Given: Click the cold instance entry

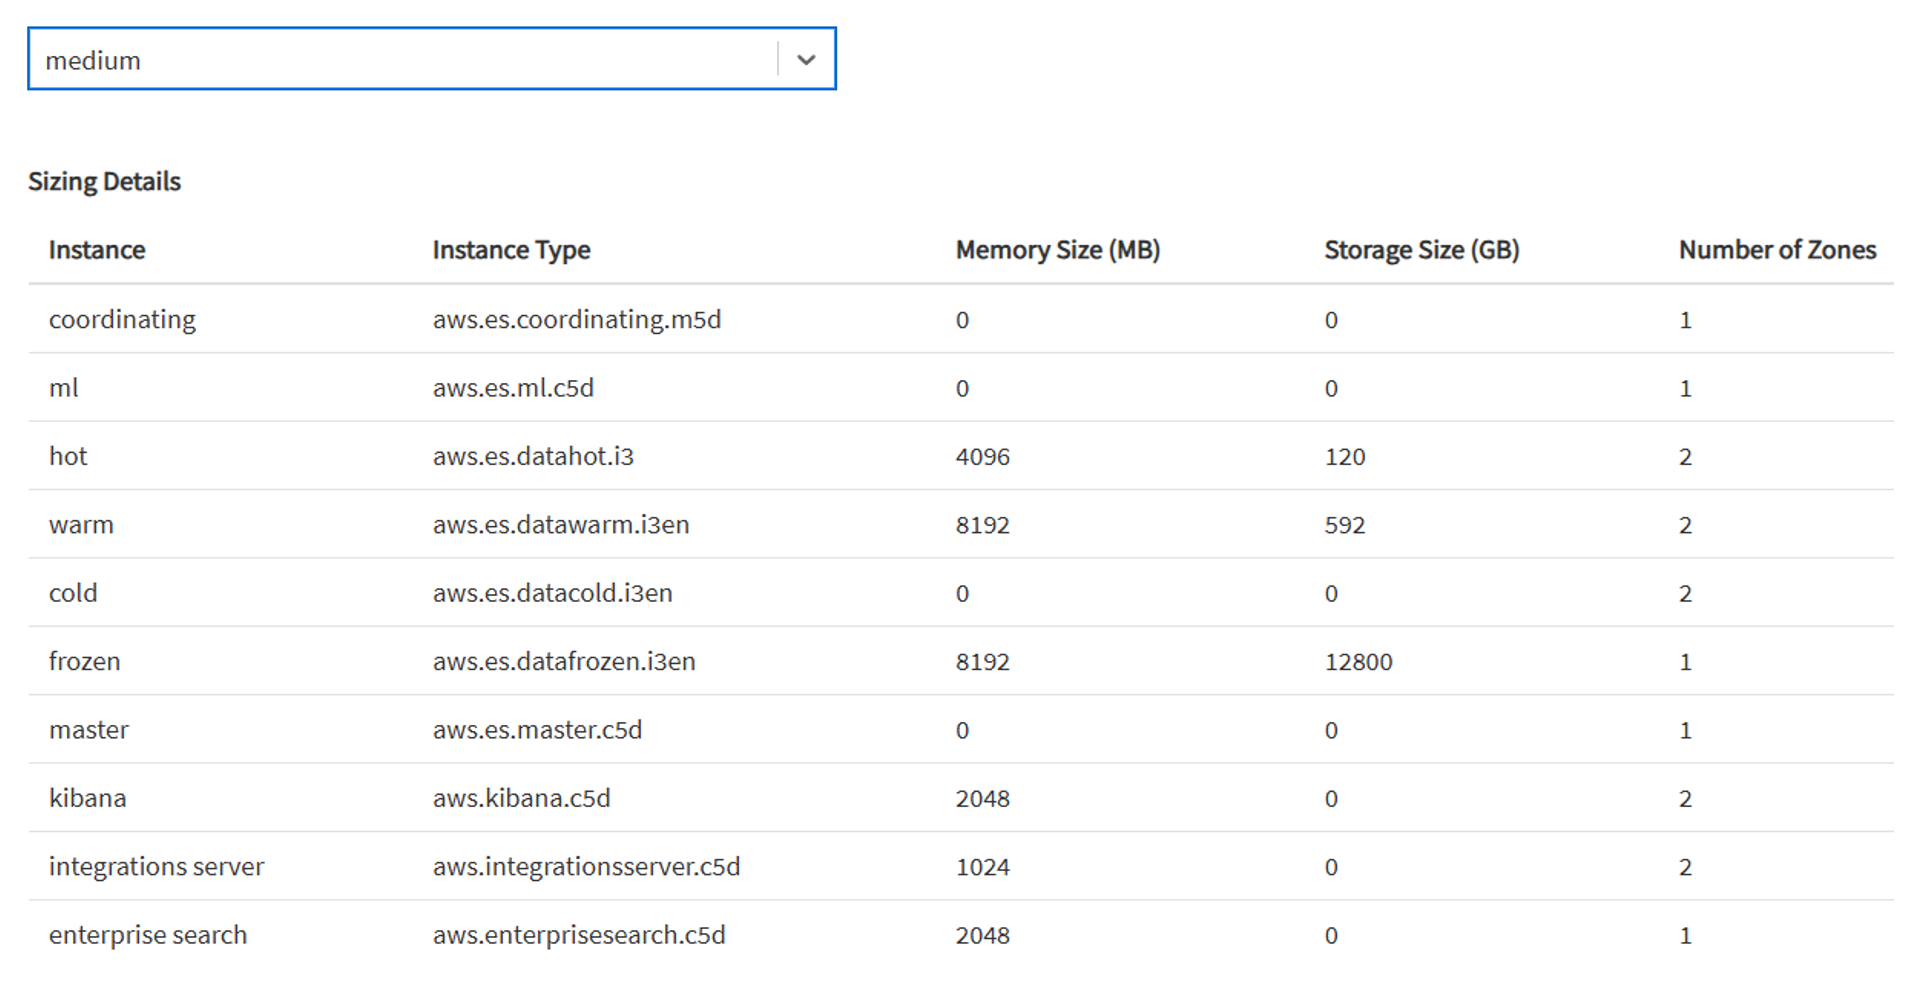Looking at the screenshot, I should (73, 592).
